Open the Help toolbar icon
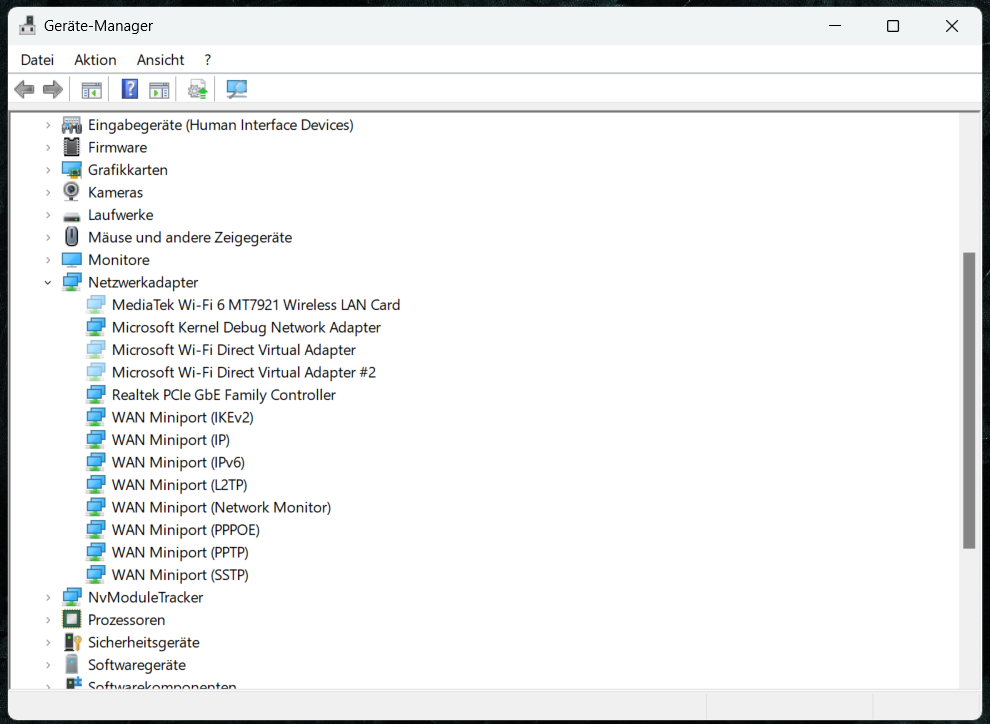The height and width of the screenshot is (724, 990). pyautogui.click(x=129, y=89)
